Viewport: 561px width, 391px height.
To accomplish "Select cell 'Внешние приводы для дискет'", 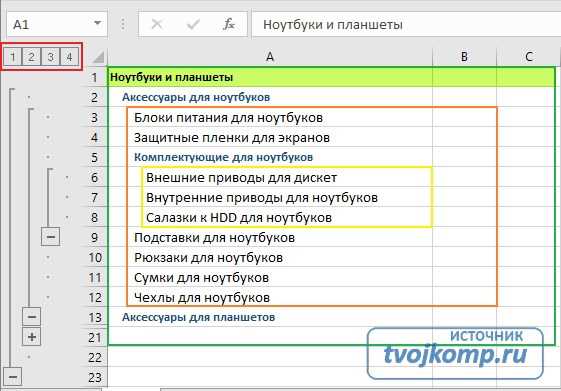I will [x=270, y=177].
